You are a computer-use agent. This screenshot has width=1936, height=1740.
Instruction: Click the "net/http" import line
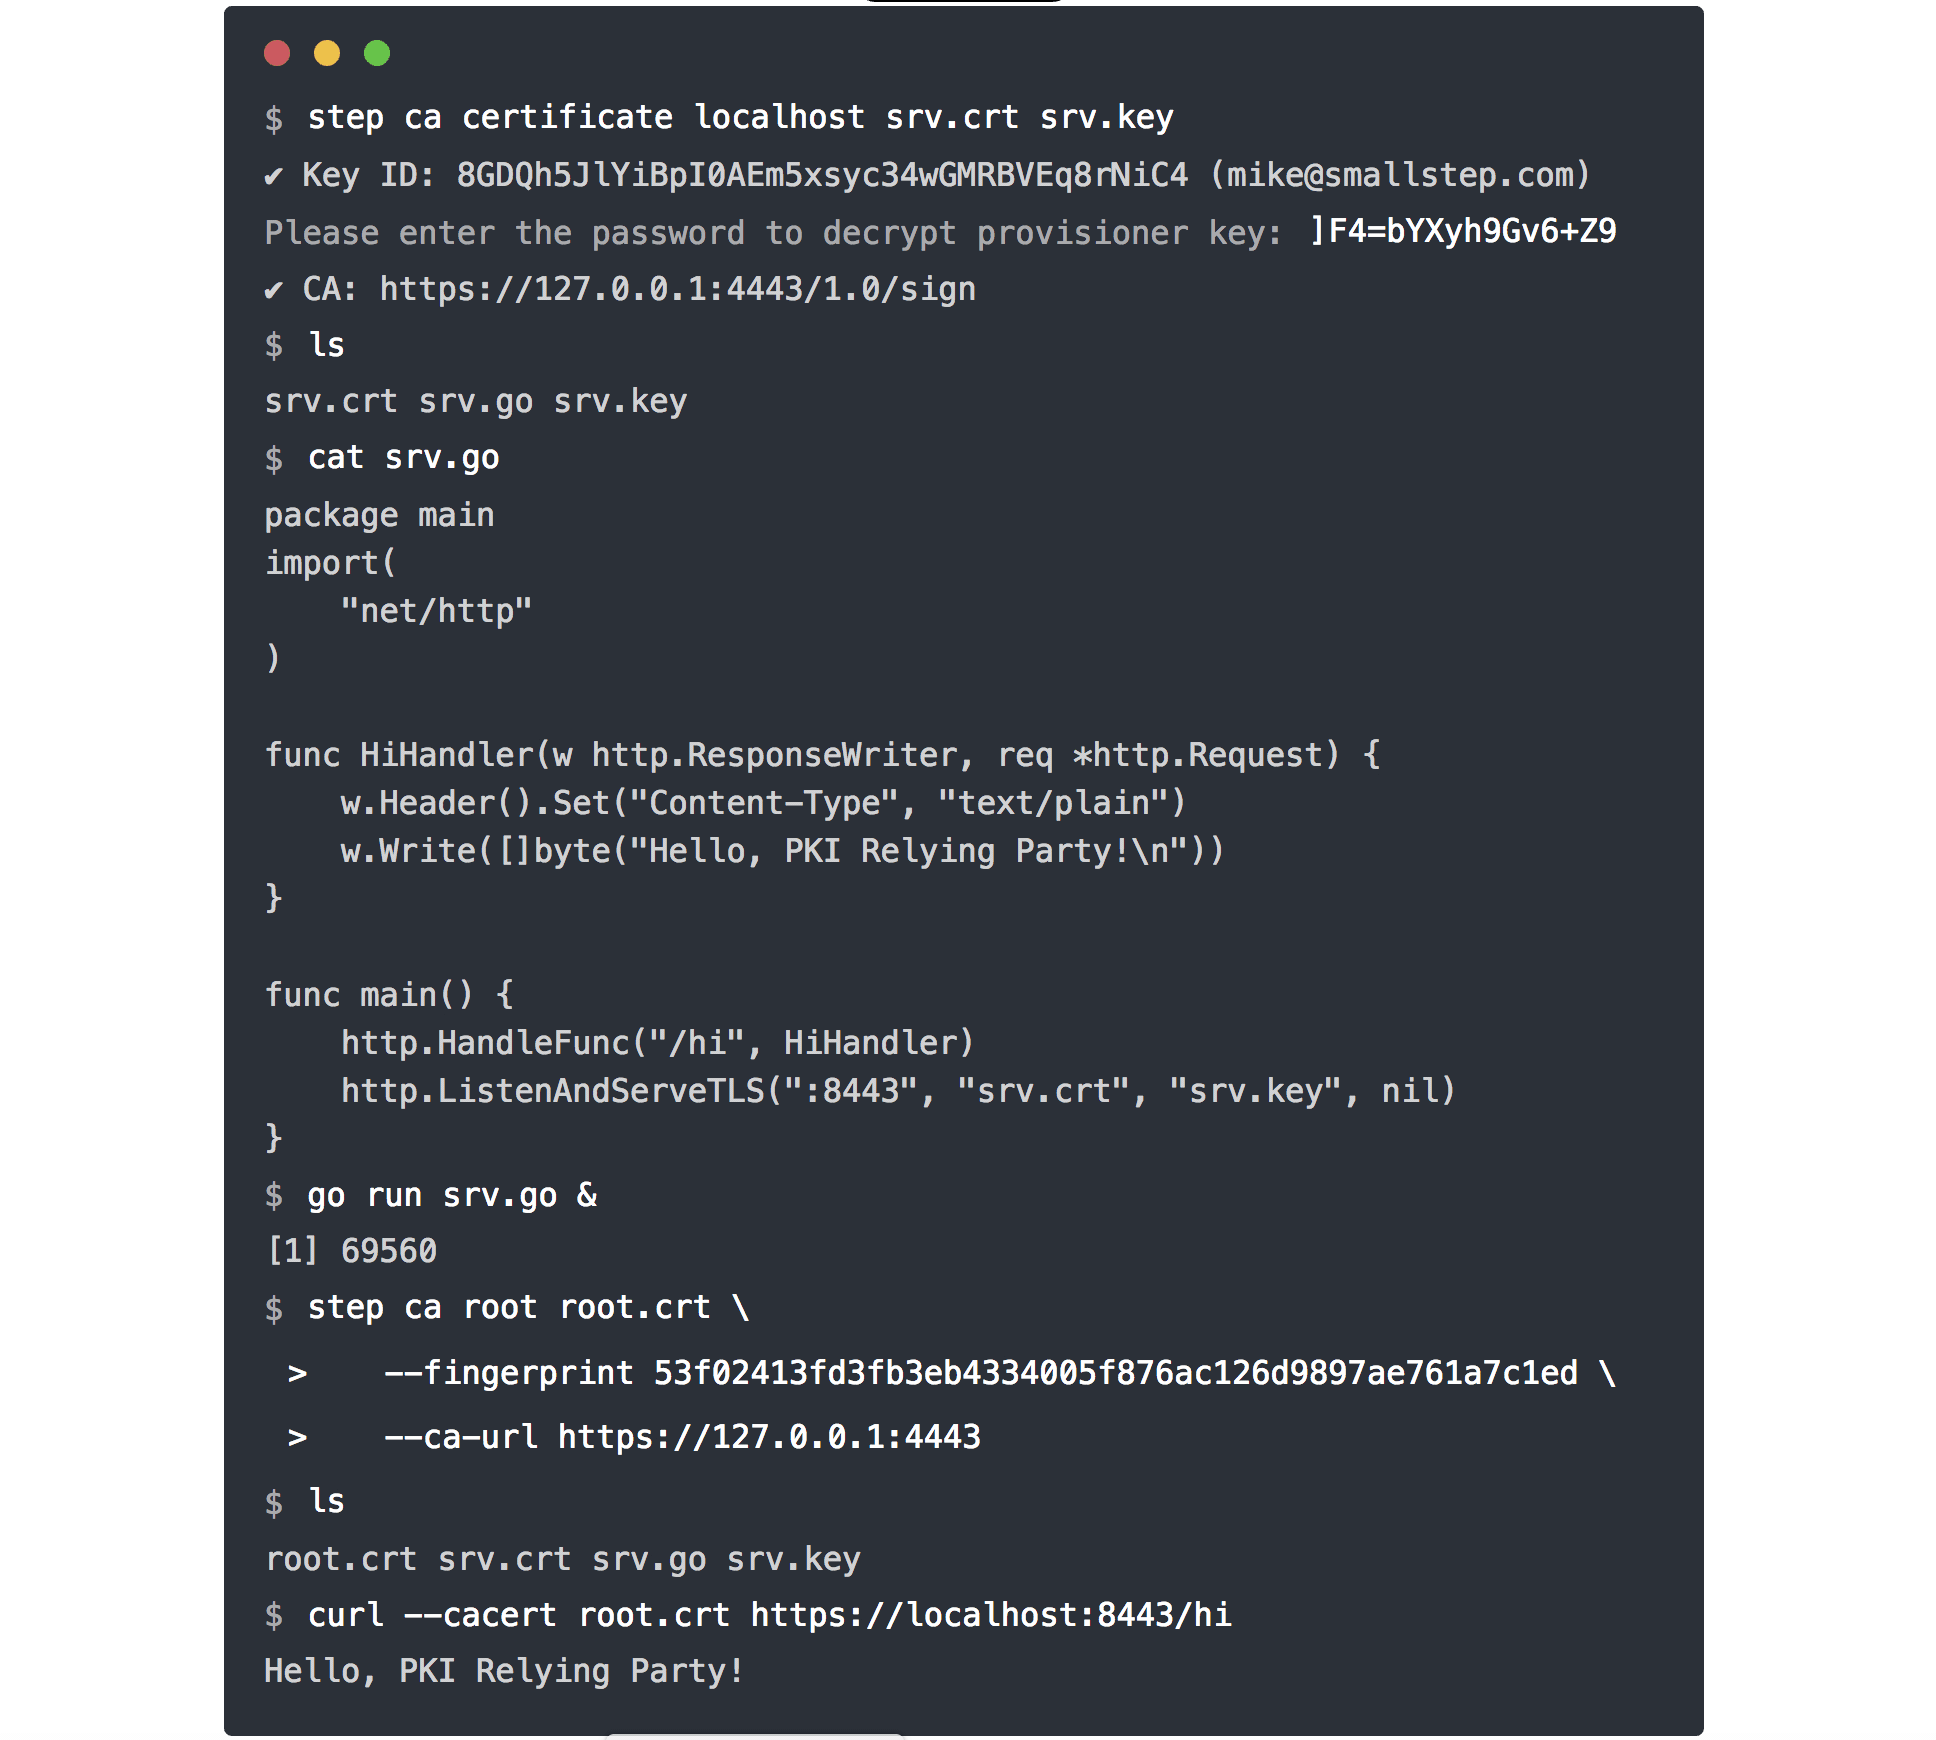point(436,611)
